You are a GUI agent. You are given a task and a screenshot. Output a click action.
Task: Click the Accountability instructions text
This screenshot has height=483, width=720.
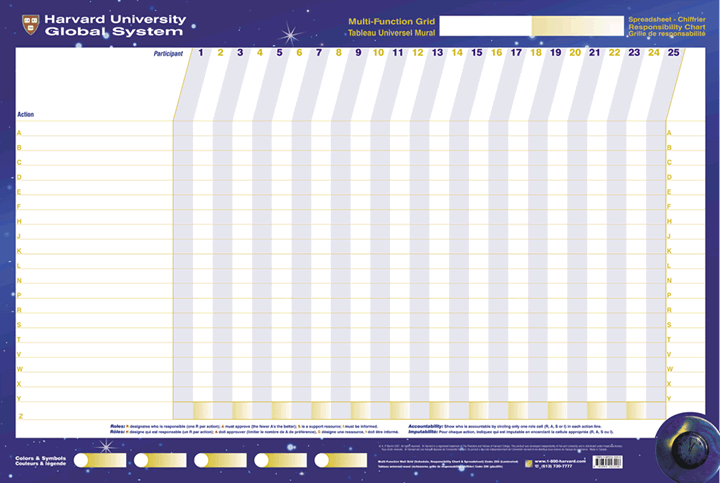(520, 427)
